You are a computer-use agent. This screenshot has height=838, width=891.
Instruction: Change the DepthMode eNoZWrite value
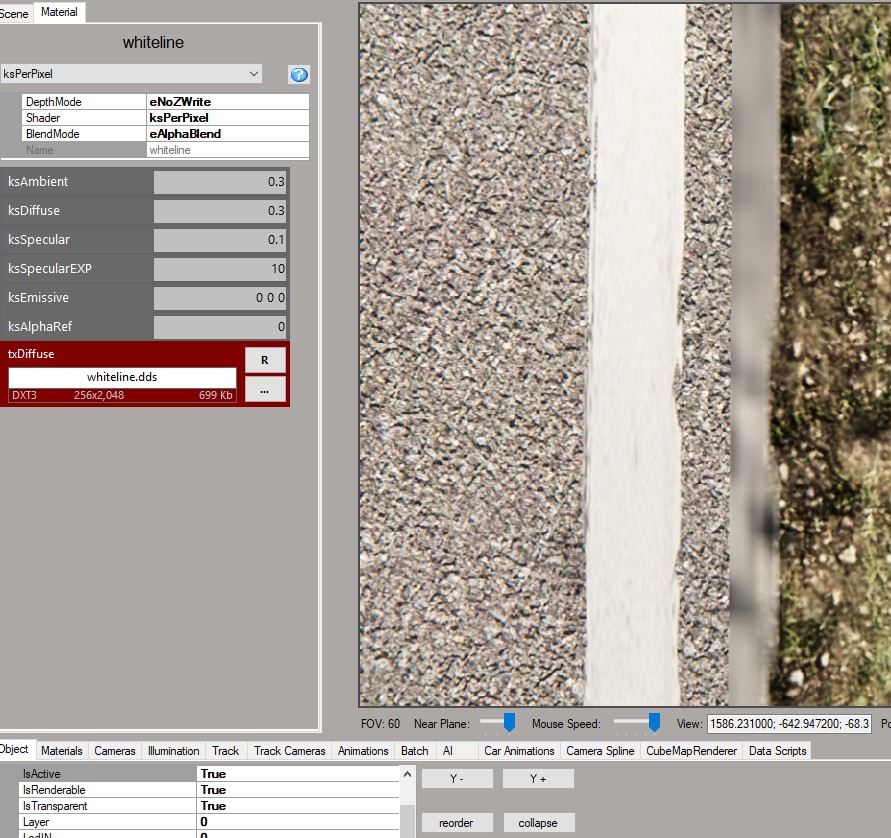click(x=227, y=102)
